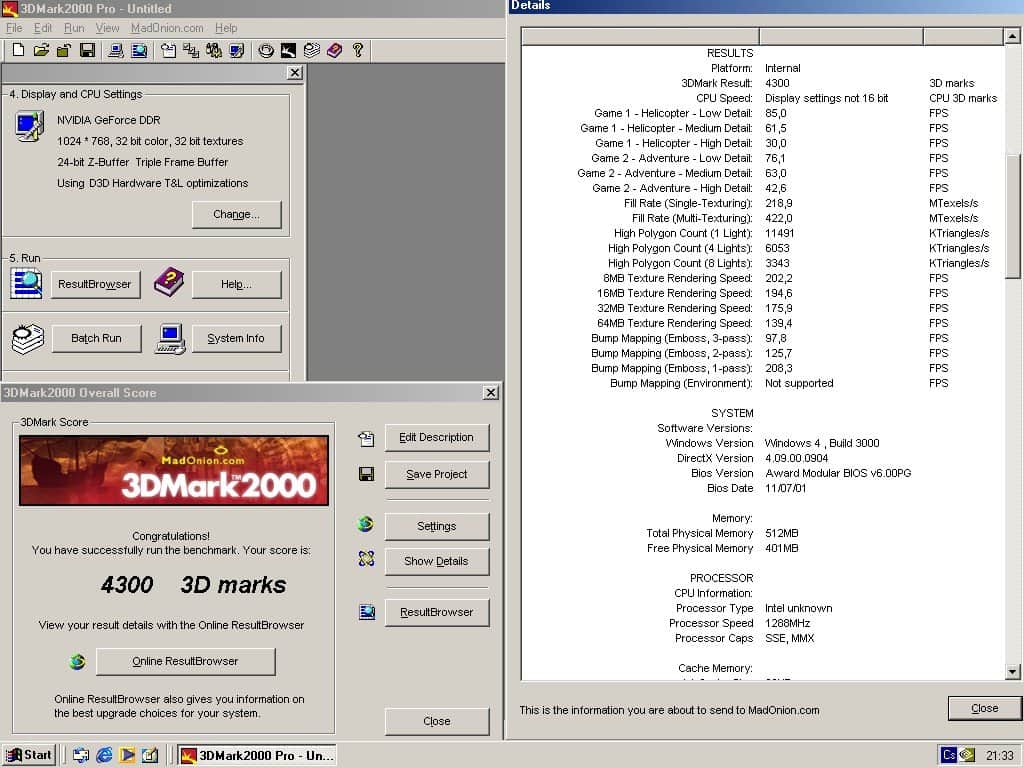Click the stacked papers icon left of Batch Run

tap(28, 338)
